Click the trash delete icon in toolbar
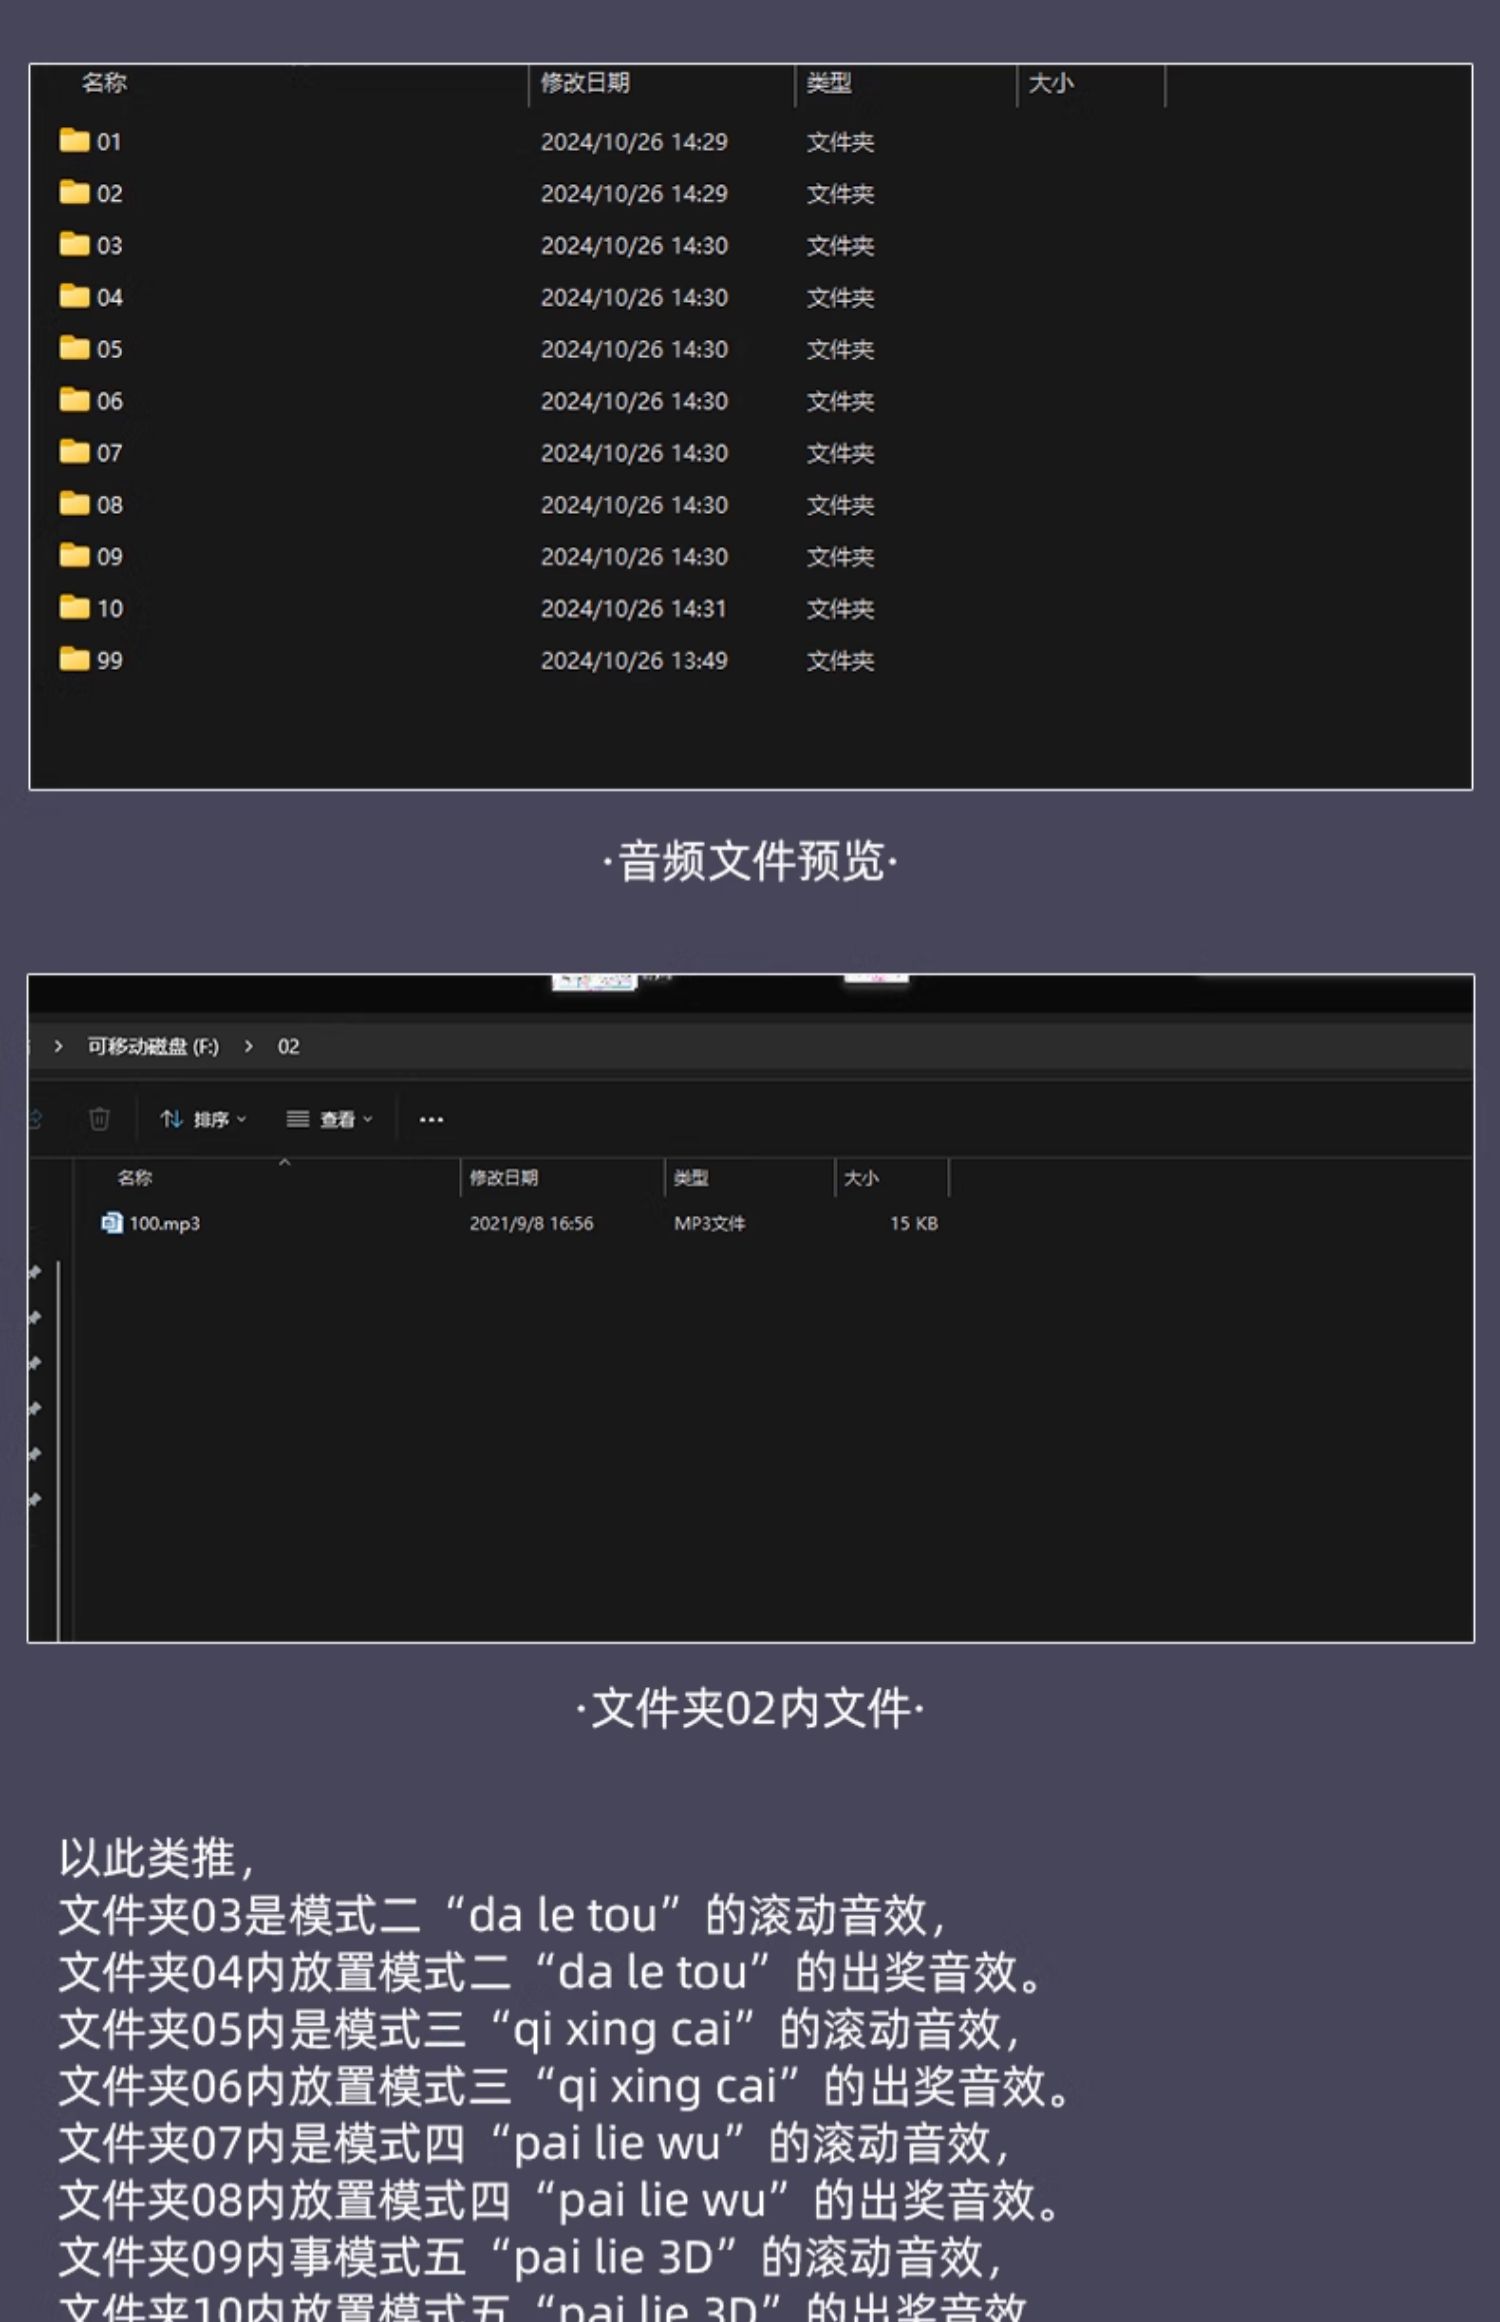This screenshot has height=2322, width=1500. (x=99, y=1119)
